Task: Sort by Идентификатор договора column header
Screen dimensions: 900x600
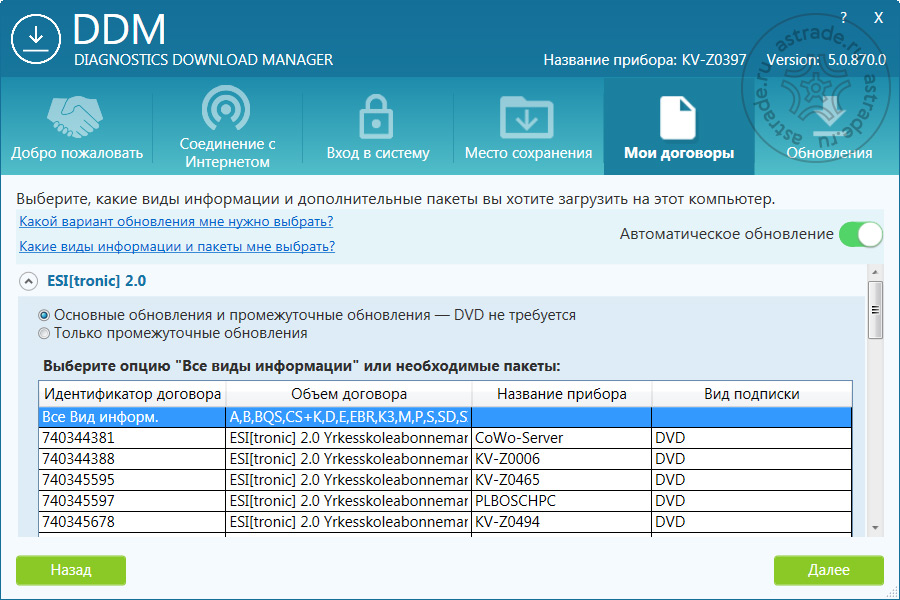Action: pyautogui.click(x=133, y=394)
